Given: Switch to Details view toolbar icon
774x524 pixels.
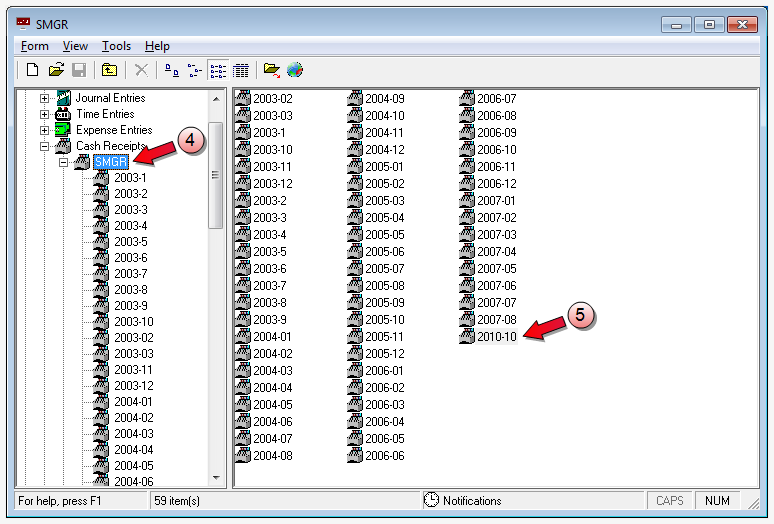Looking at the screenshot, I should tap(241, 70).
